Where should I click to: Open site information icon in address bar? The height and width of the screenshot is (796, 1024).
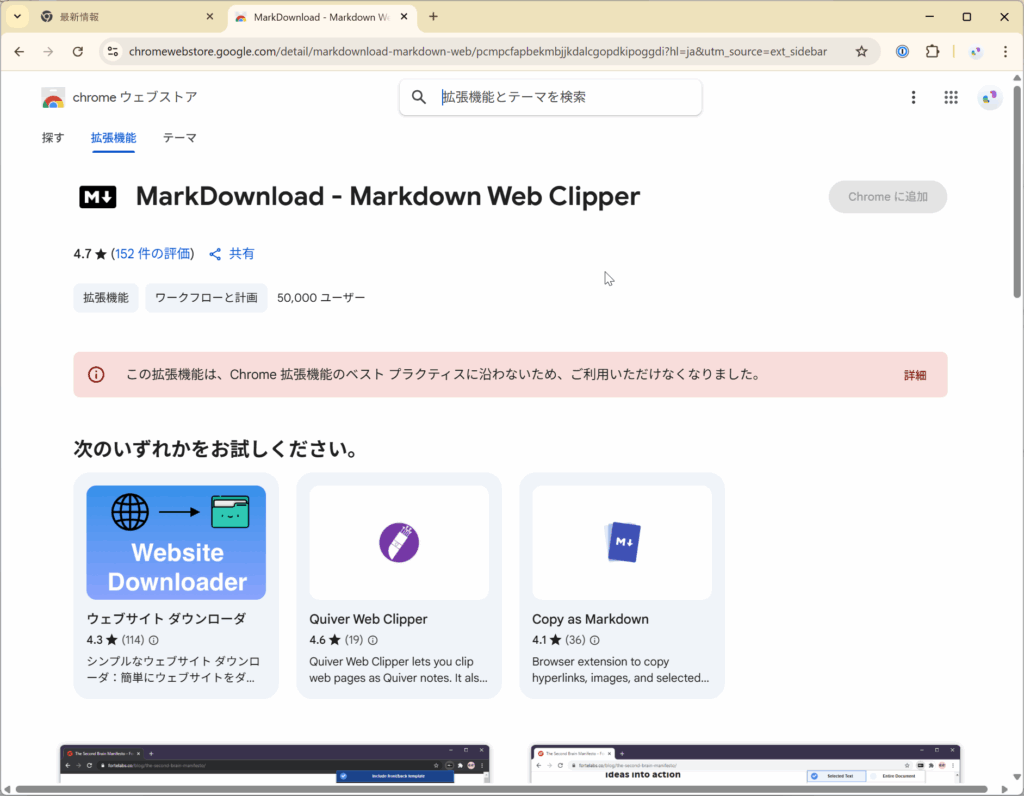[x=113, y=52]
